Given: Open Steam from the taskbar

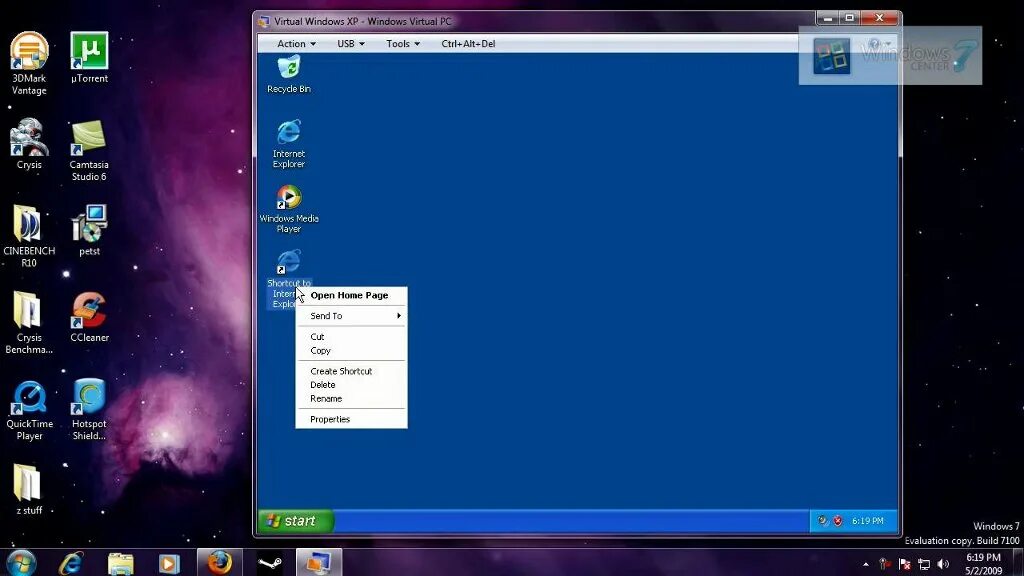Looking at the screenshot, I should click(269, 562).
